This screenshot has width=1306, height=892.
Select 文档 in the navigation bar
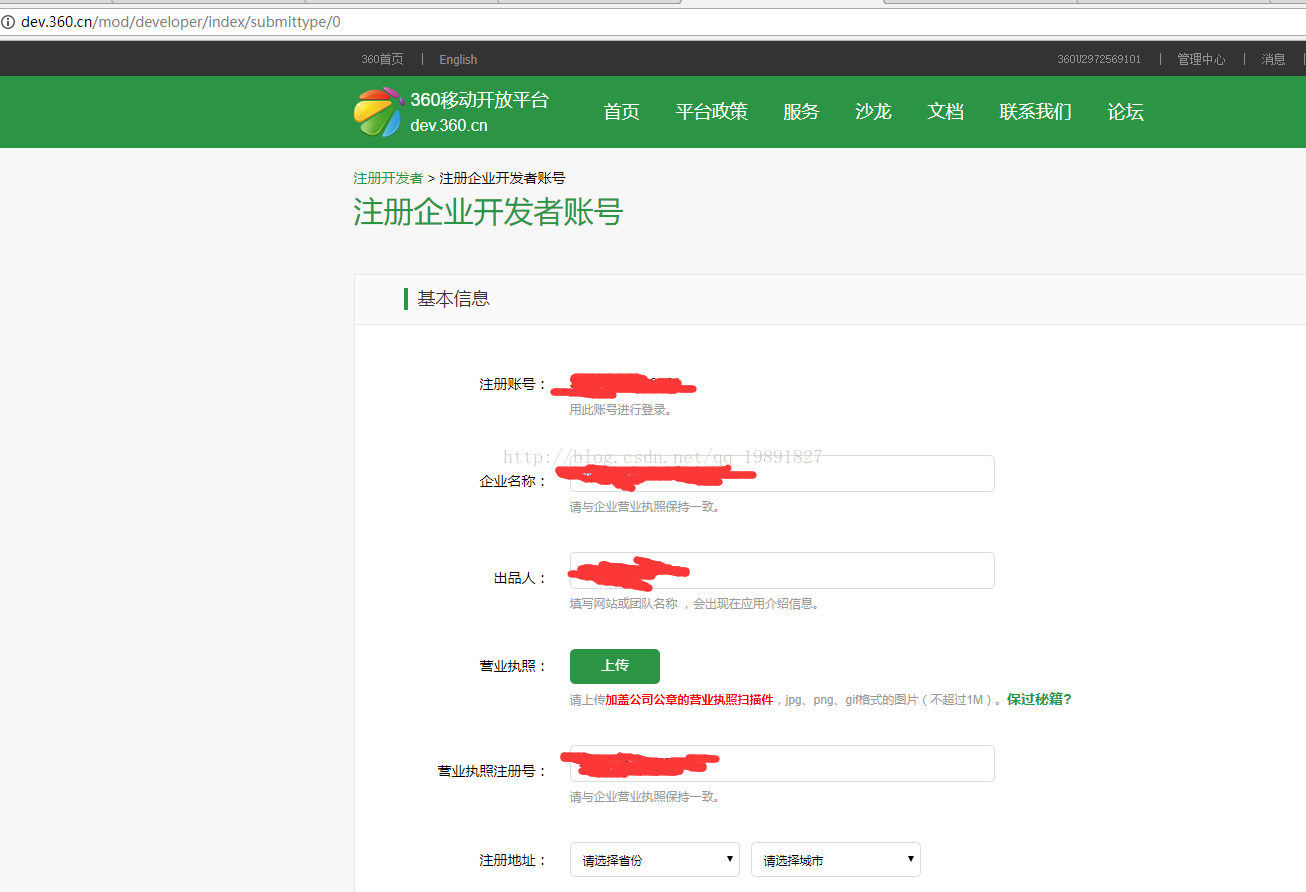click(945, 112)
